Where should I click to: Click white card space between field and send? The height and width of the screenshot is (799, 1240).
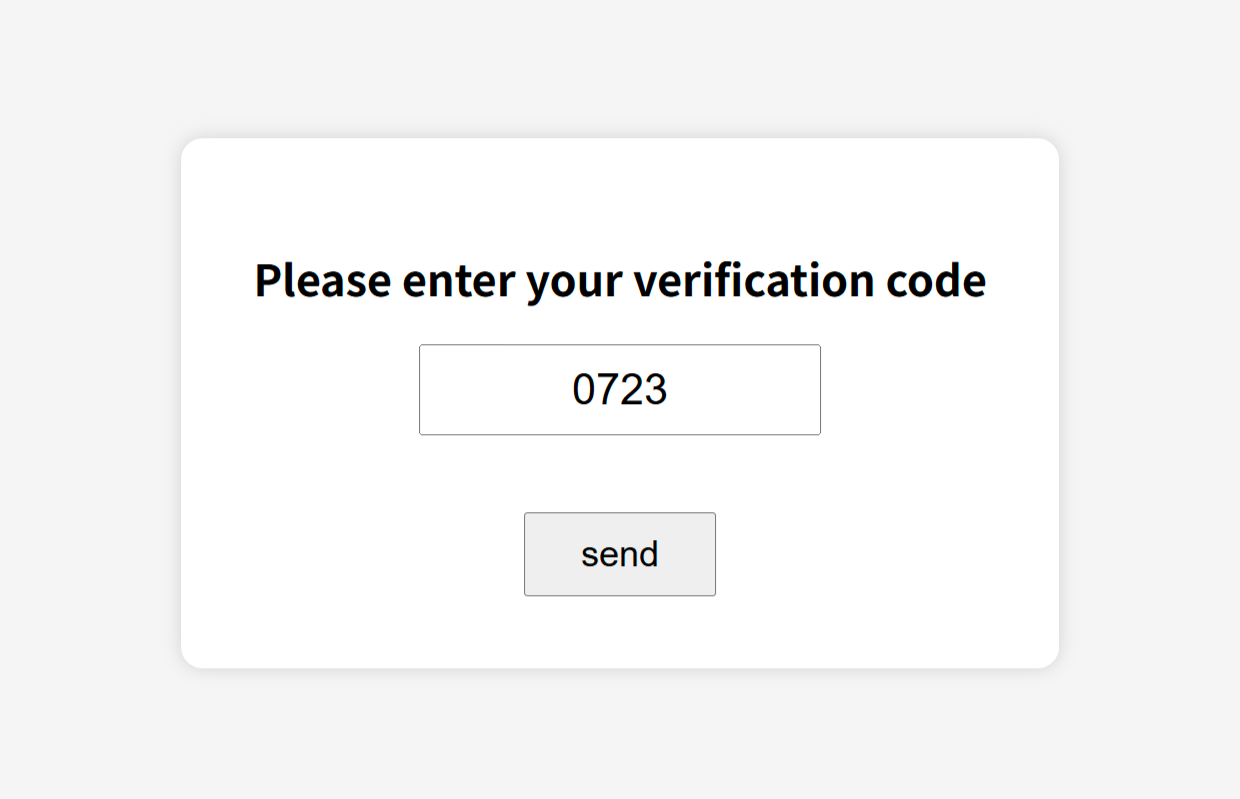[619, 474]
